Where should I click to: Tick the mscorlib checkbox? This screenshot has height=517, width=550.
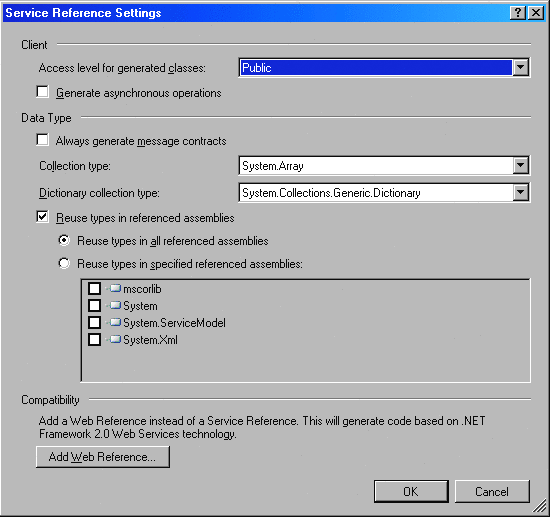point(94,288)
